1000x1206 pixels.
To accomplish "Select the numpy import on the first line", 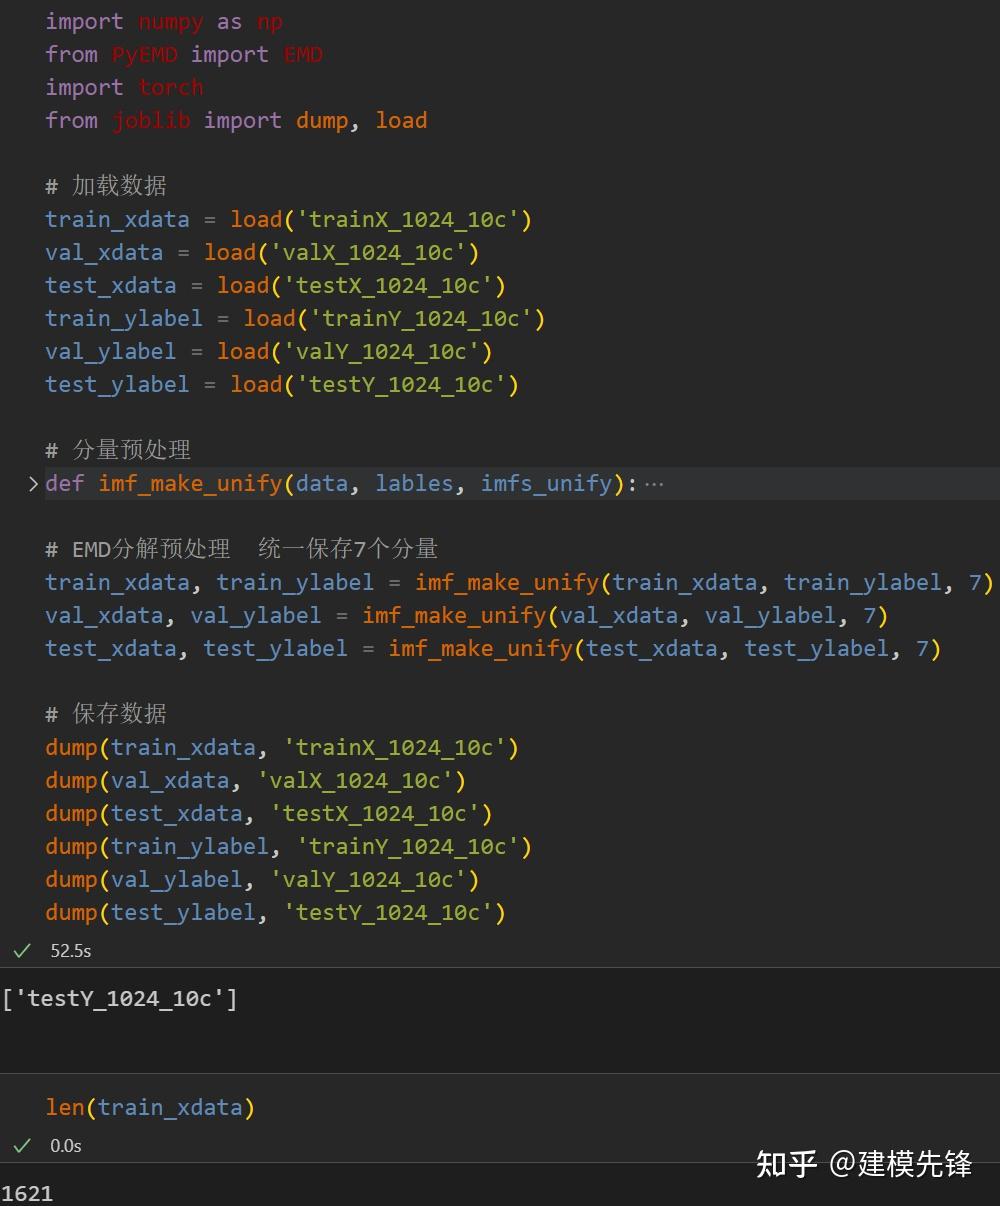I will click(171, 21).
